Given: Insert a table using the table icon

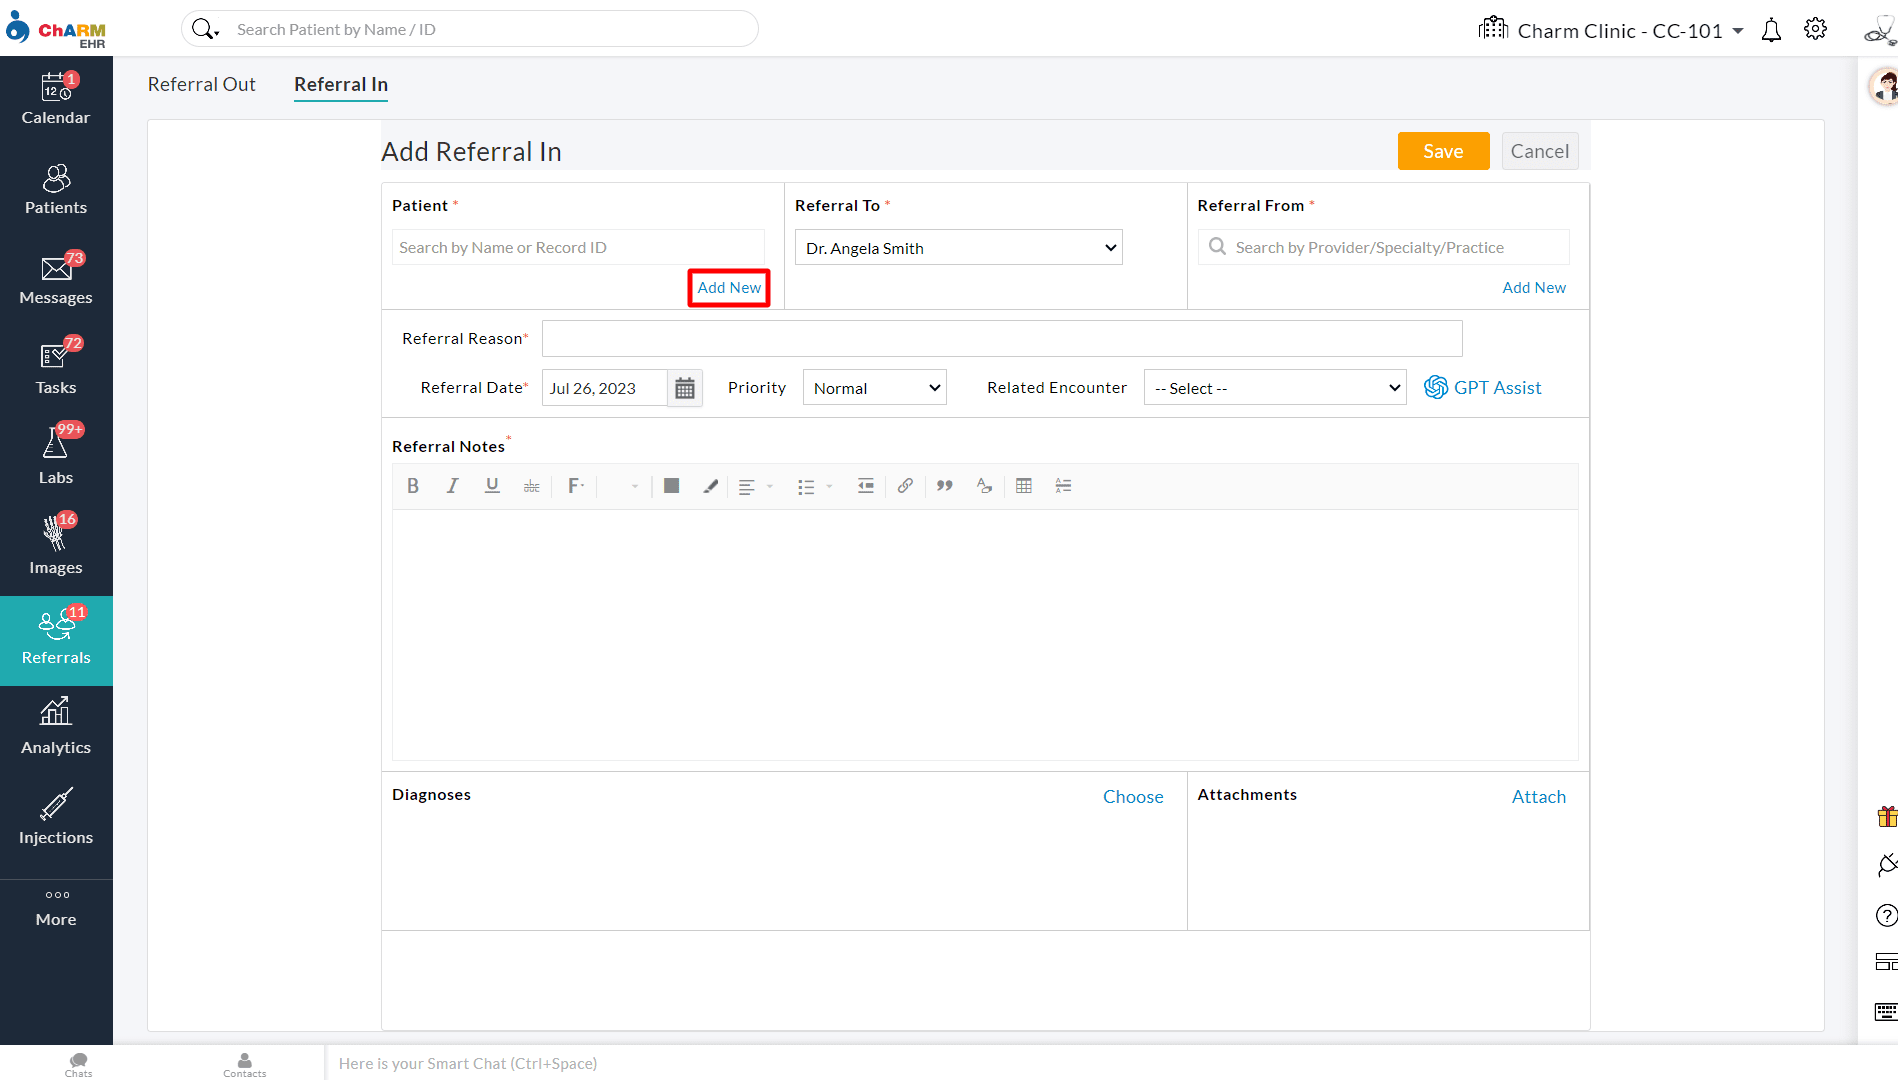Looking at the screenshot, I should point(1024,486).
